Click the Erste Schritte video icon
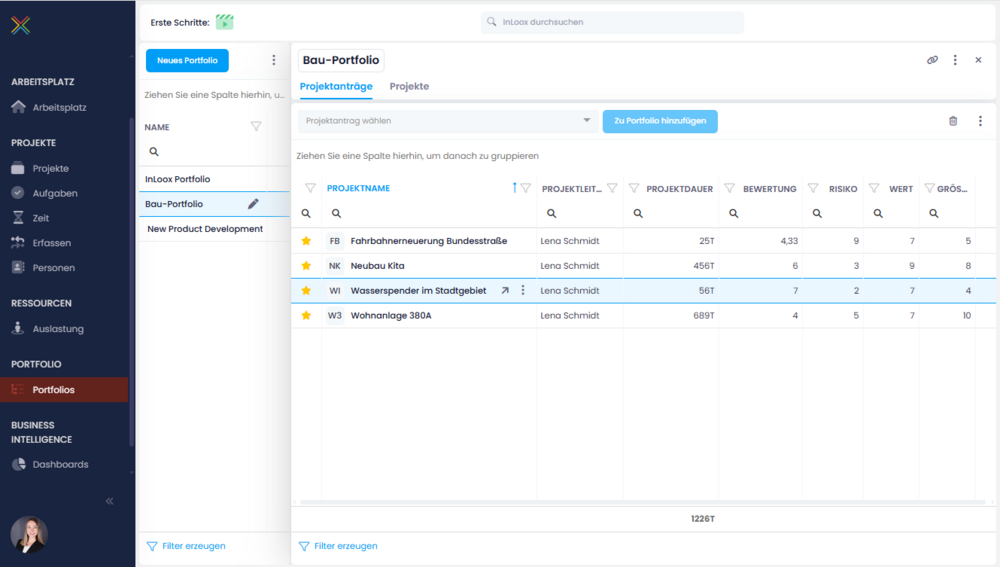 (x=224, y=22)
